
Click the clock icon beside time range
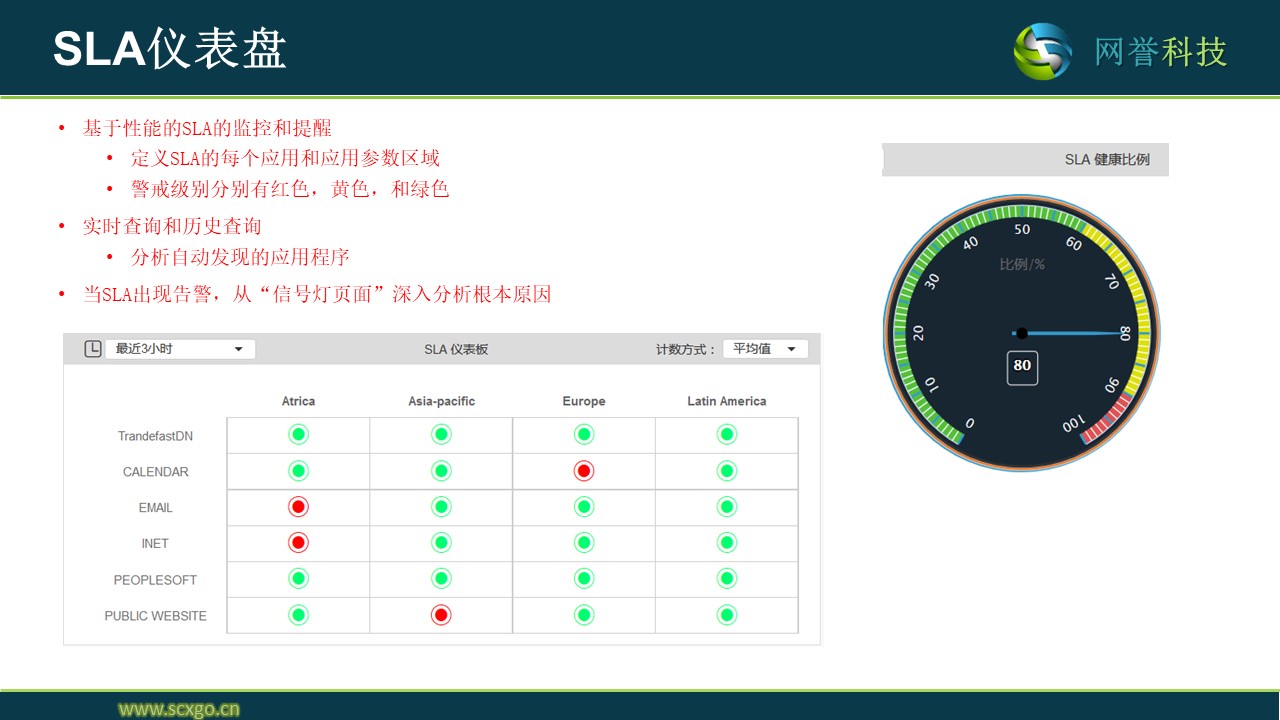(x=92, y=349)
